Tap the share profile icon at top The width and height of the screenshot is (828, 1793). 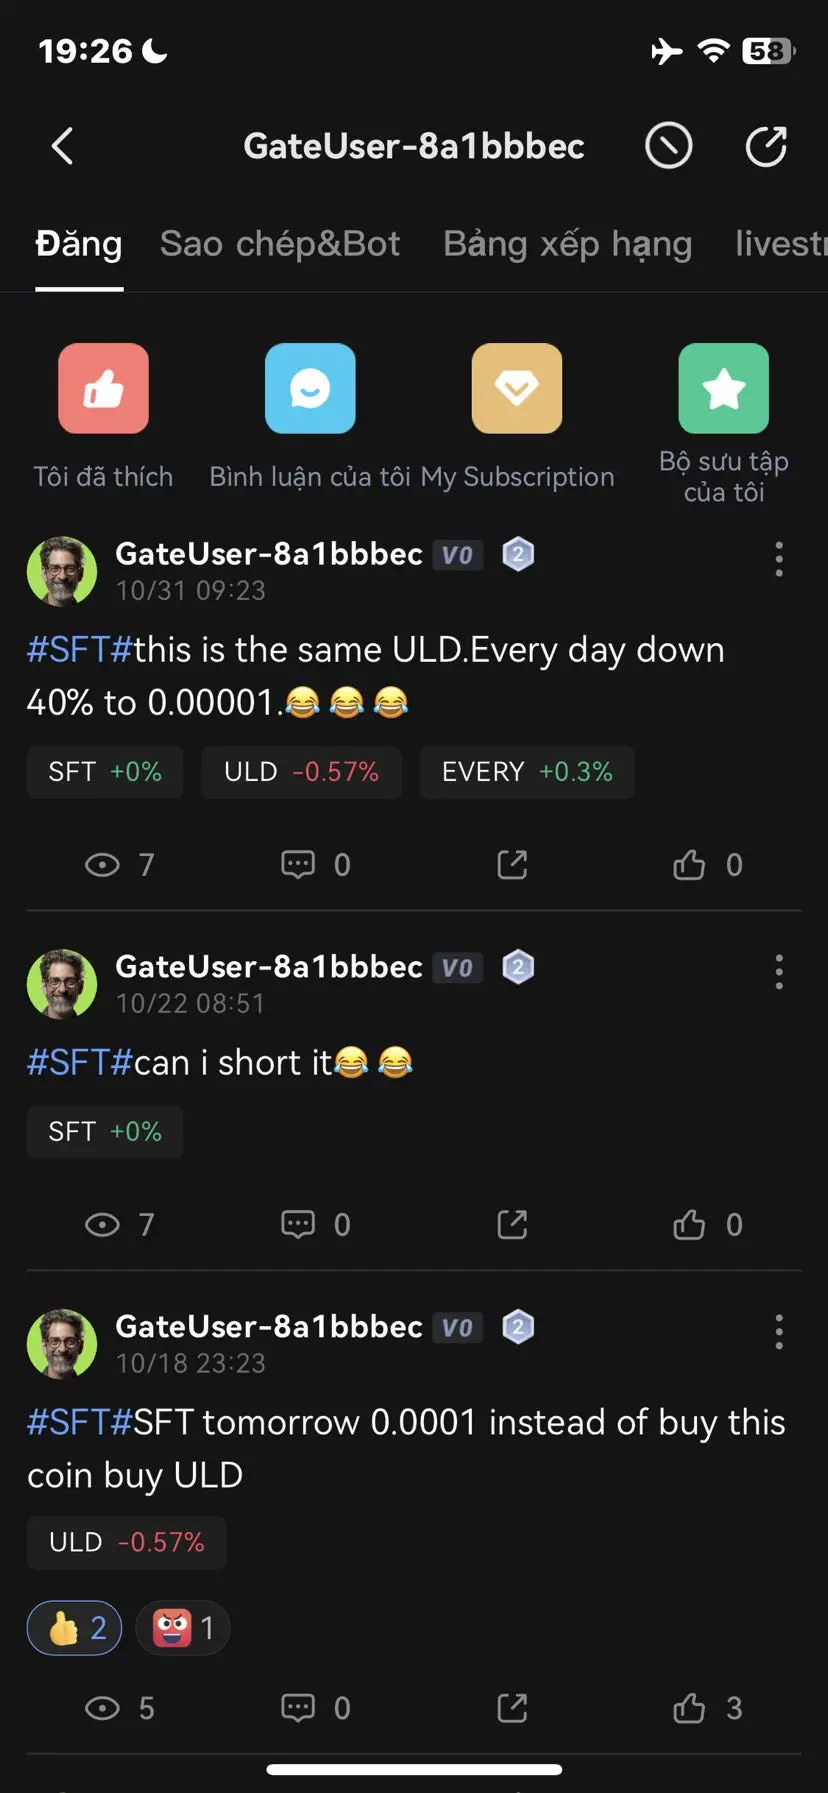766,146
